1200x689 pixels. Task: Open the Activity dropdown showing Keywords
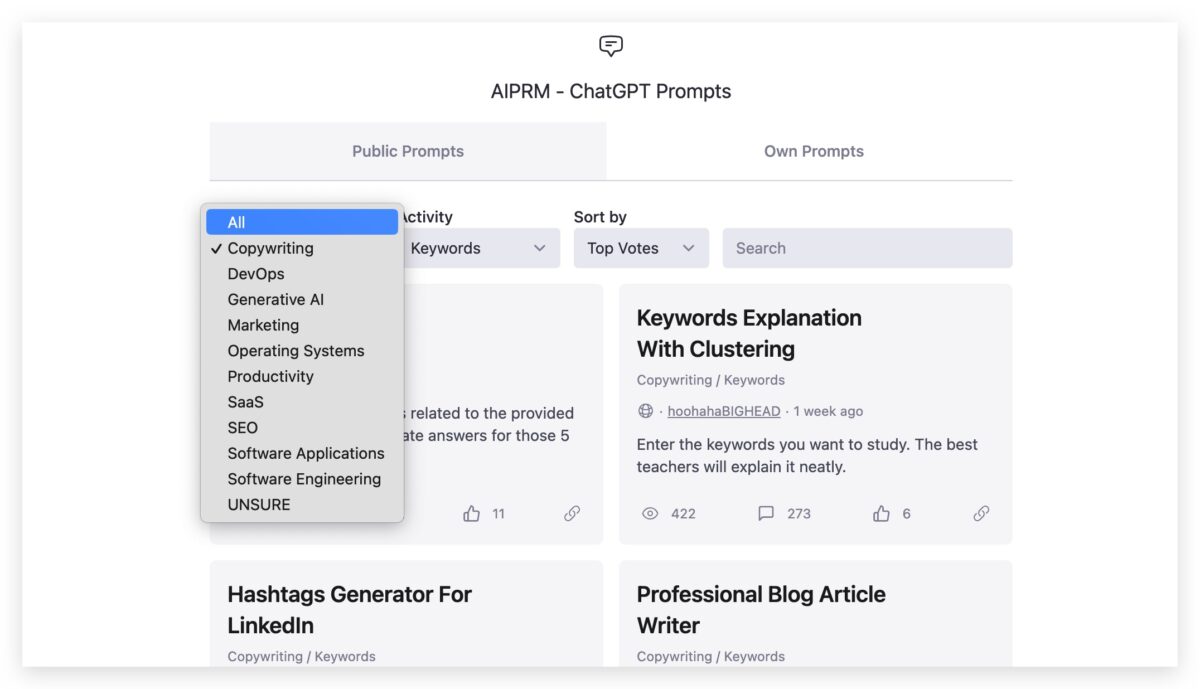click(x=480, y=248)
